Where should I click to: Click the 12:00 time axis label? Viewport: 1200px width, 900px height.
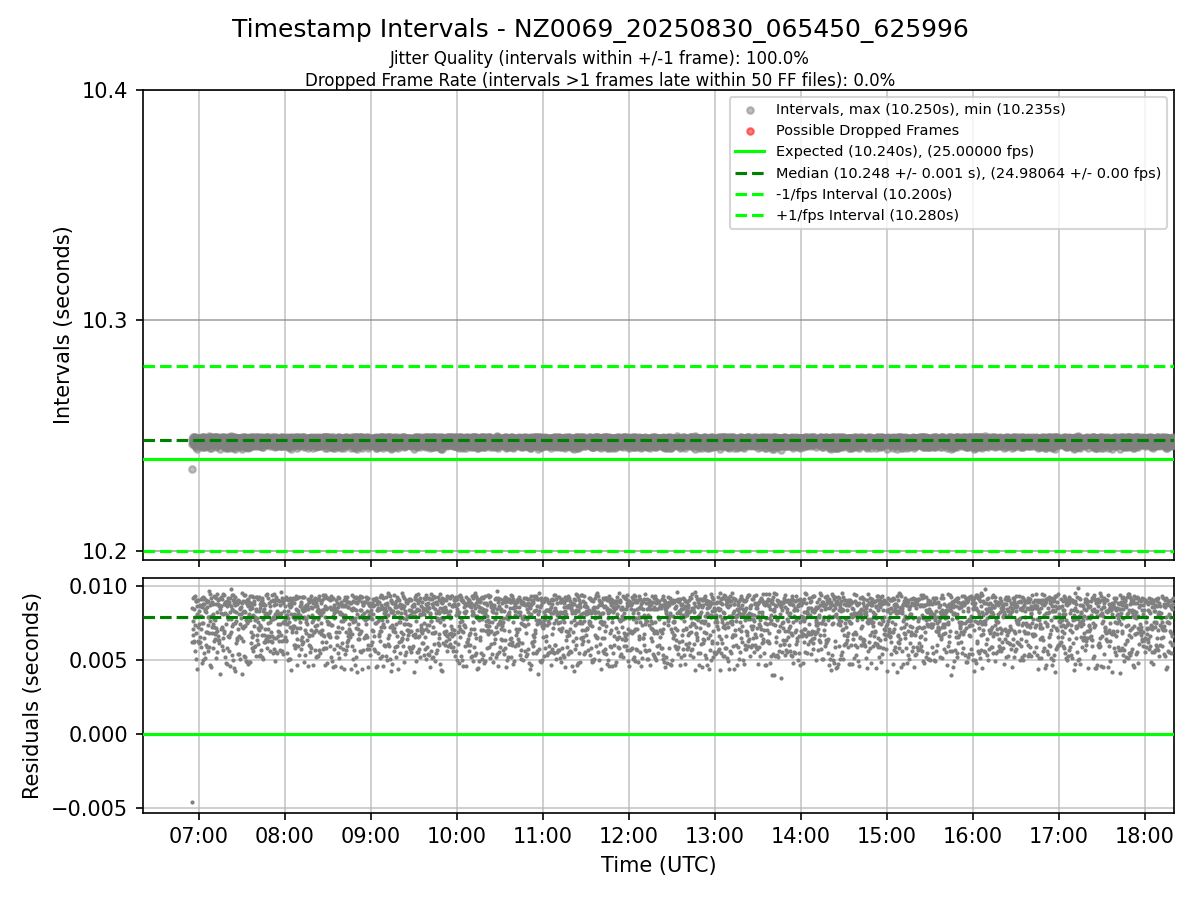(629, 833)
